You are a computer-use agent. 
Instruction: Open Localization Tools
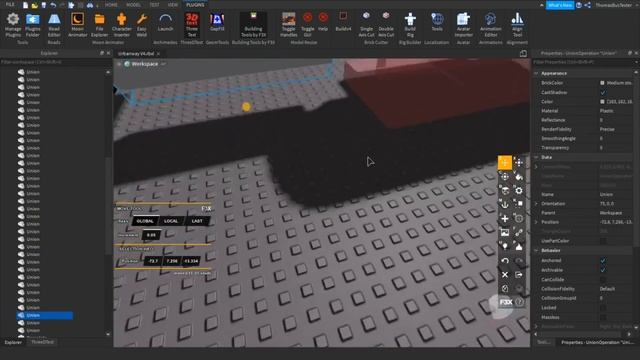(437, 23)
